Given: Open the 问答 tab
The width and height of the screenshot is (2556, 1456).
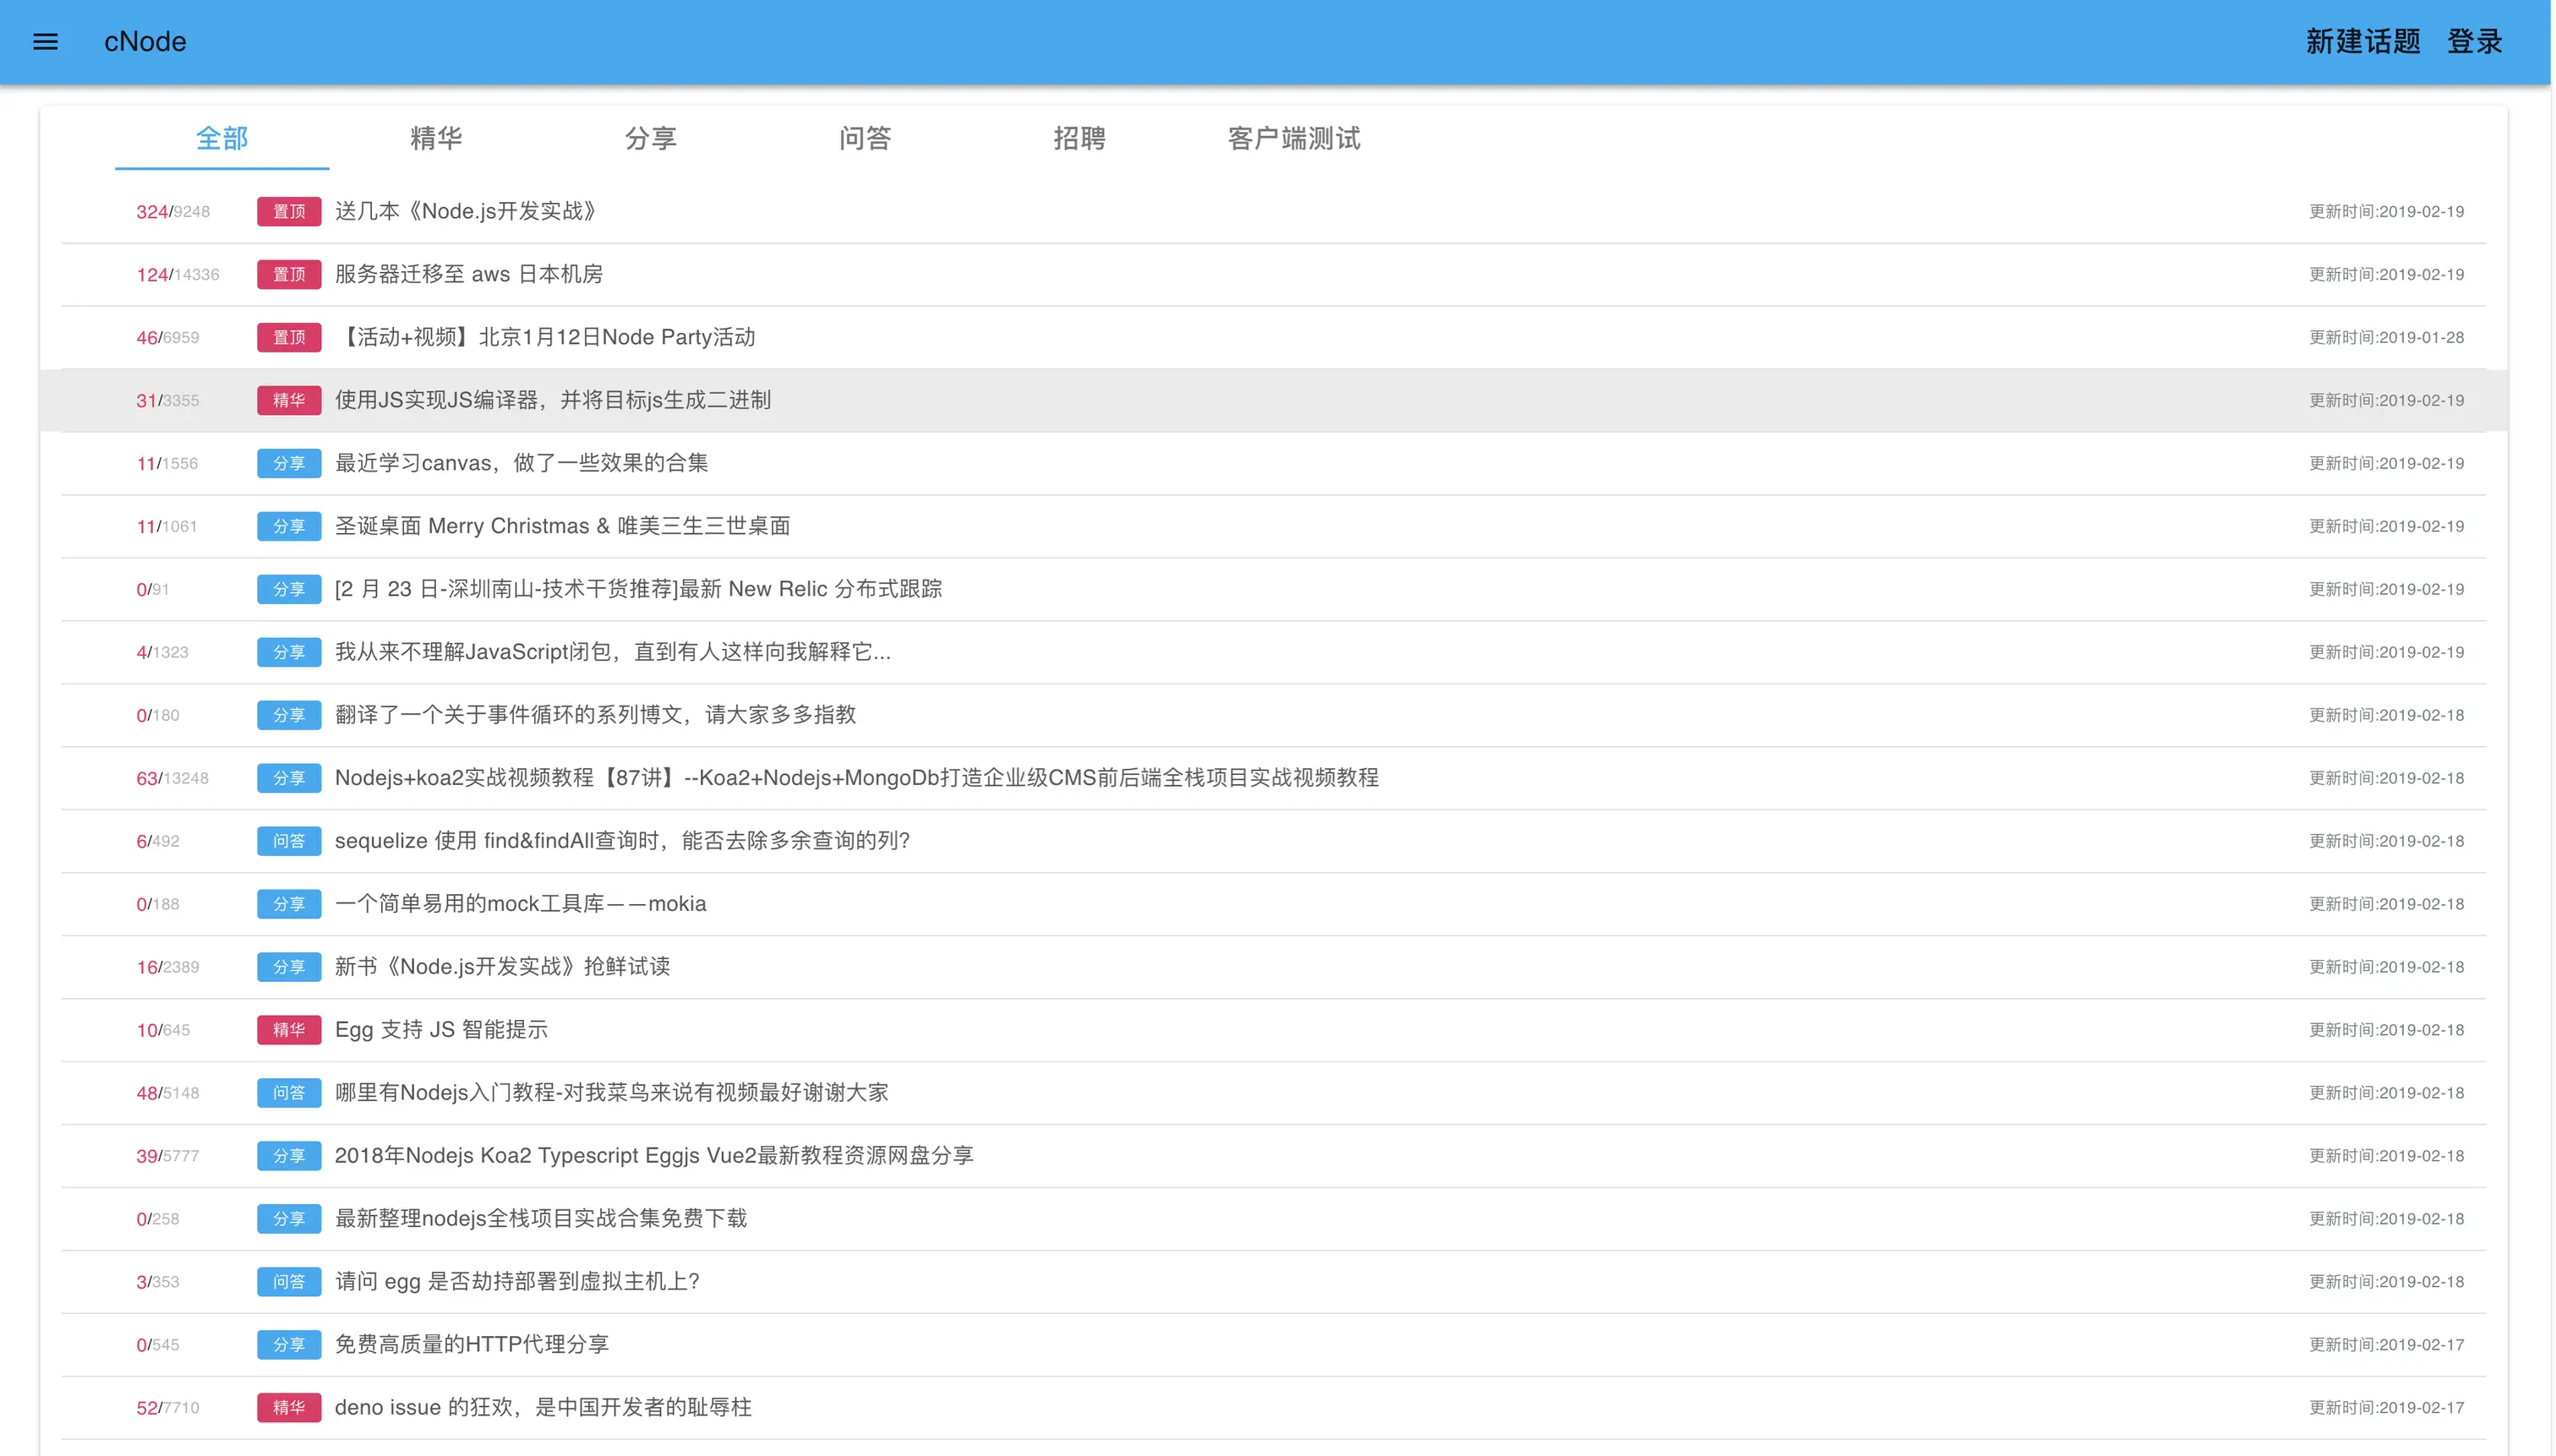Looking at the screenshot, I should pyautogui.click(x=865, y=138).
